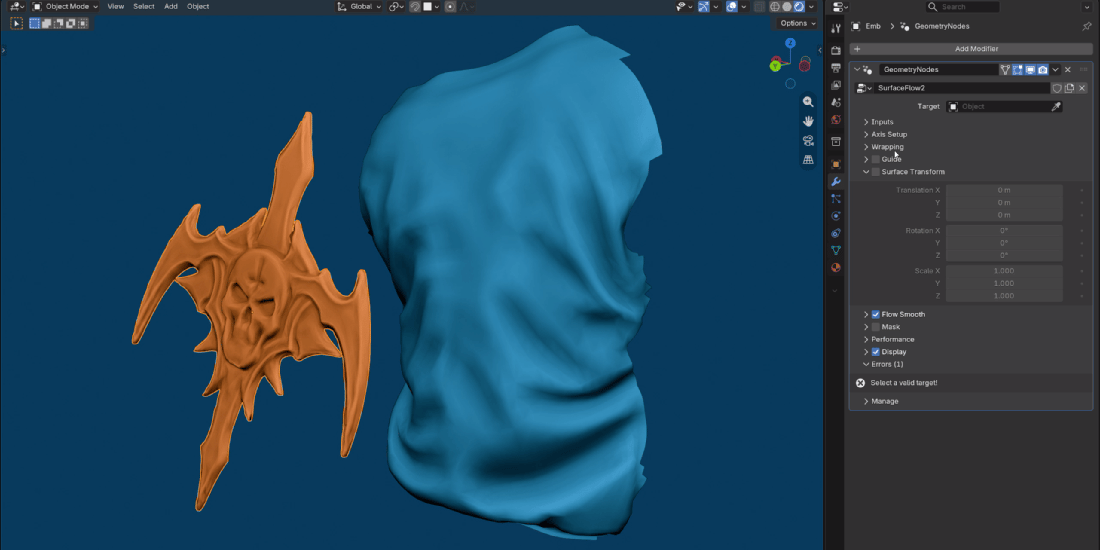The width and height of the screenshot is (1100, 550).
Task: Open the Object properties tab
Action: click(836, 164)
